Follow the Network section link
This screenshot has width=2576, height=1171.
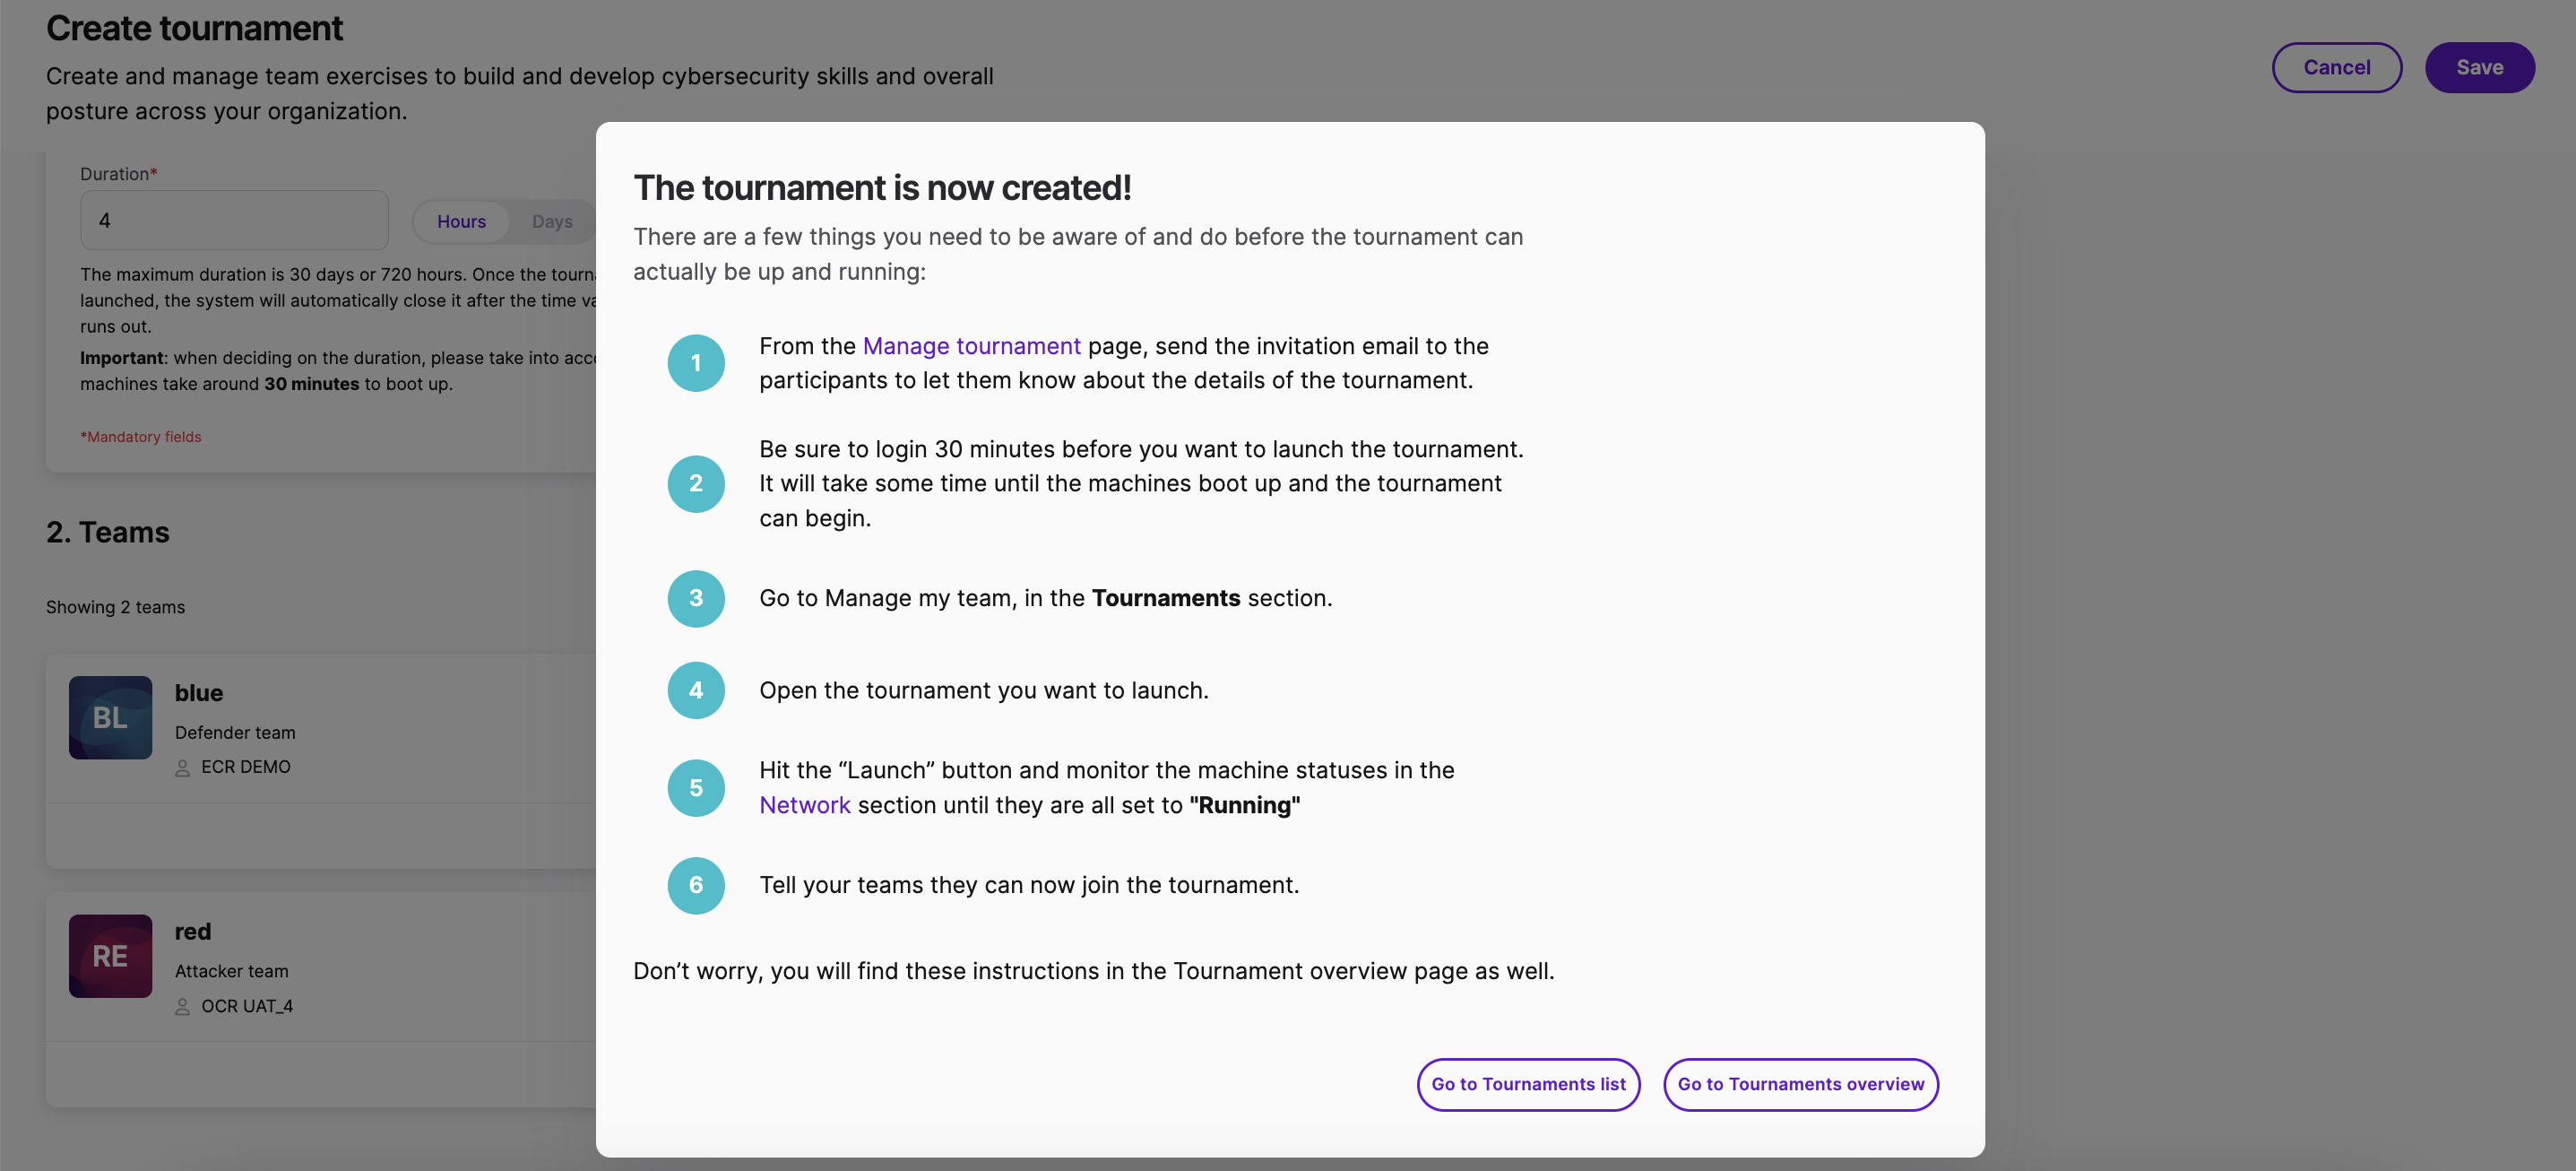click(804, 805)
